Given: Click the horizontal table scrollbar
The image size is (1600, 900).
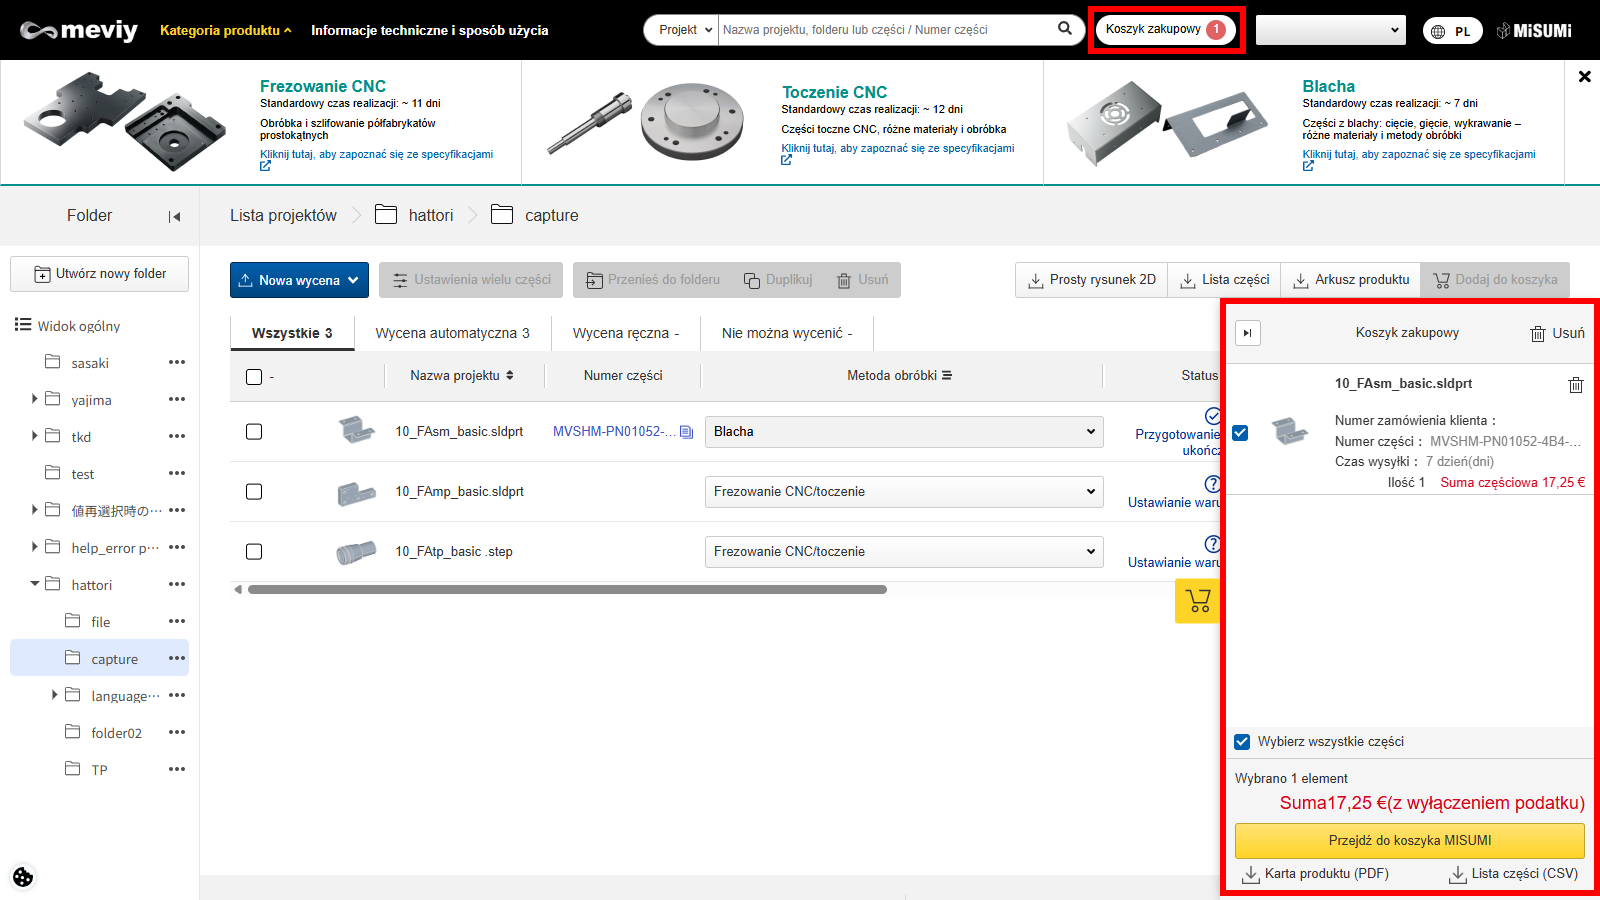Looking at the screenshot, I should coord(567,590).
